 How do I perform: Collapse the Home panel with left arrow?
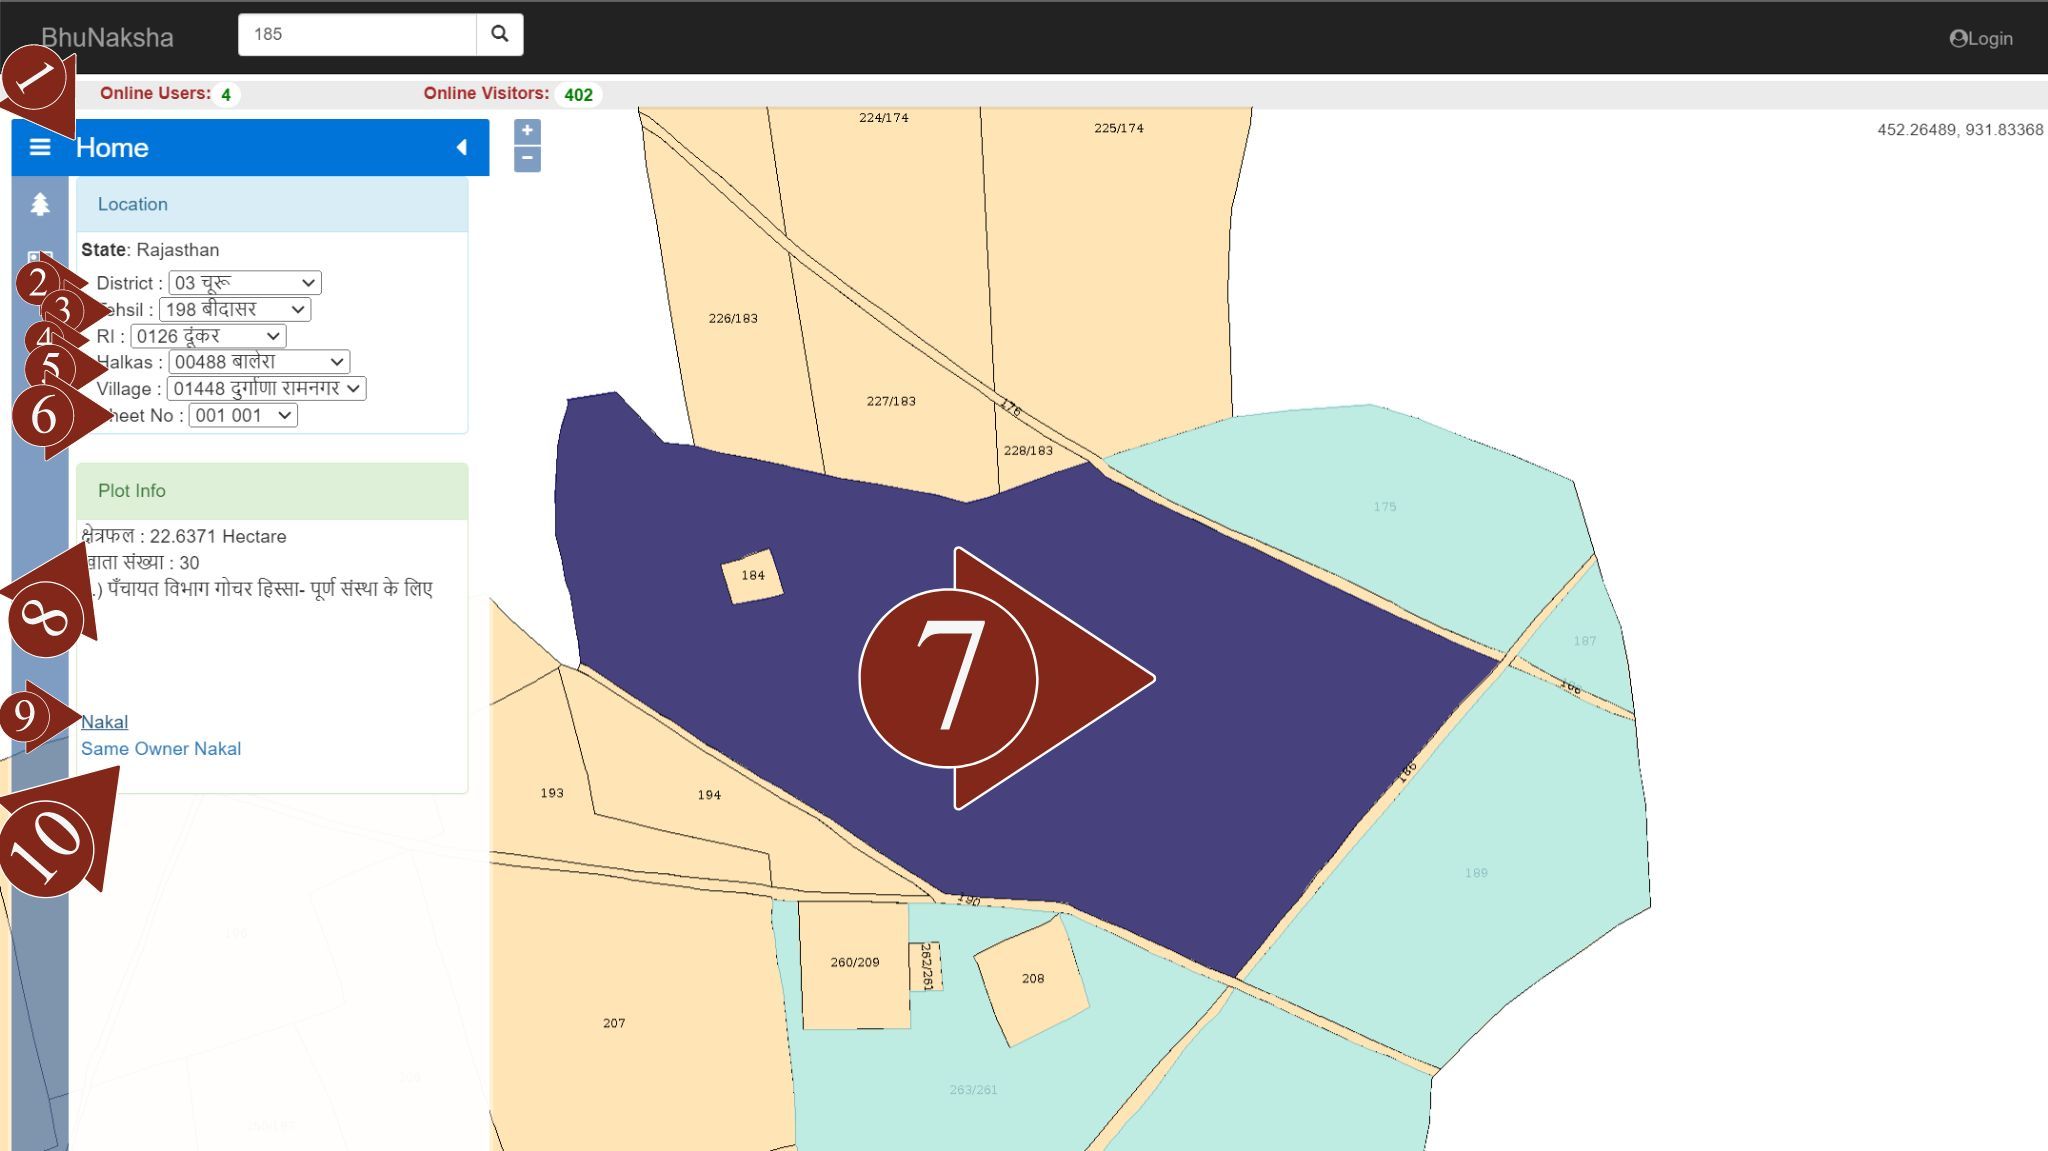pyautogui.click(x=461, y=148)
